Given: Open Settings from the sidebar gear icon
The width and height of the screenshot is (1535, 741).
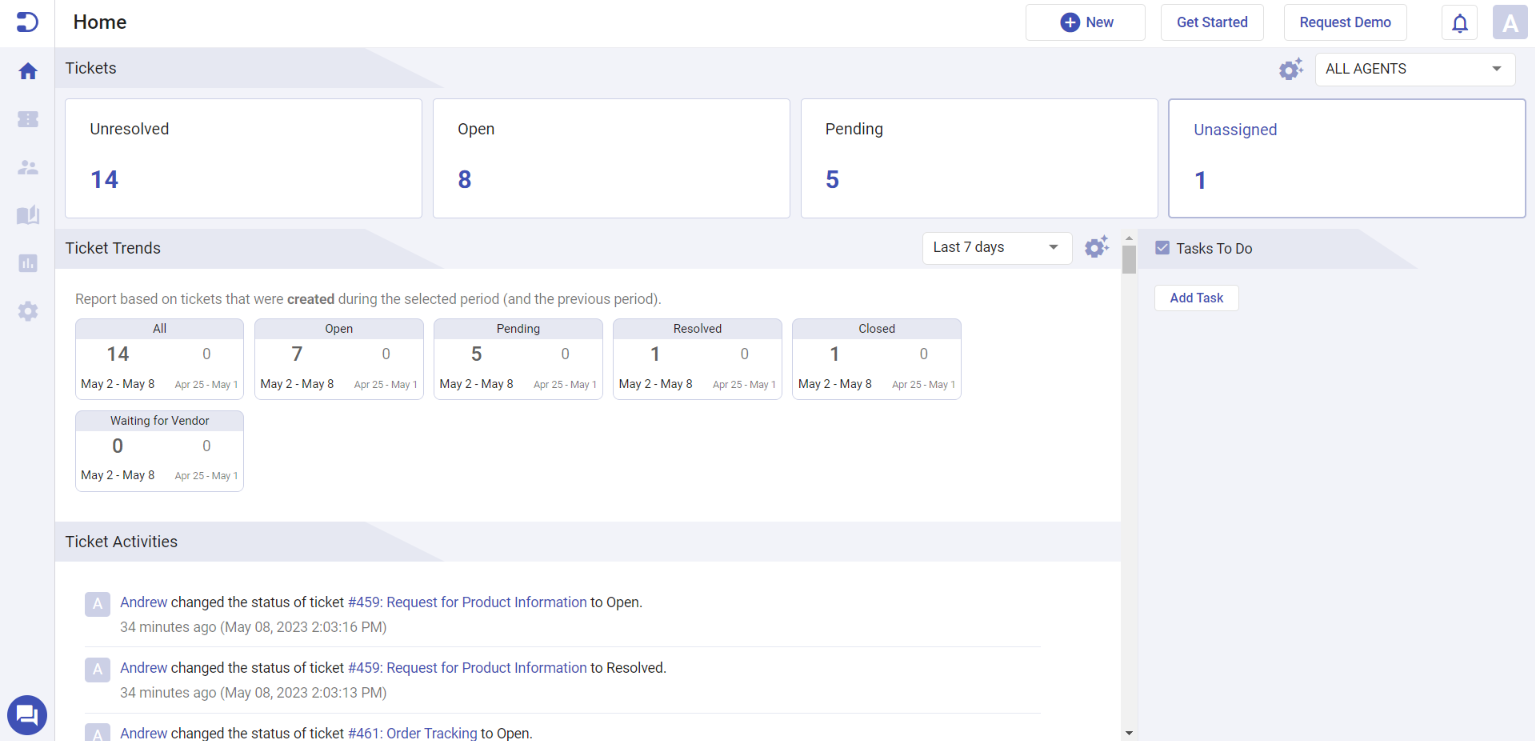Looking at the screenshot, I should (x=27, y=311).
